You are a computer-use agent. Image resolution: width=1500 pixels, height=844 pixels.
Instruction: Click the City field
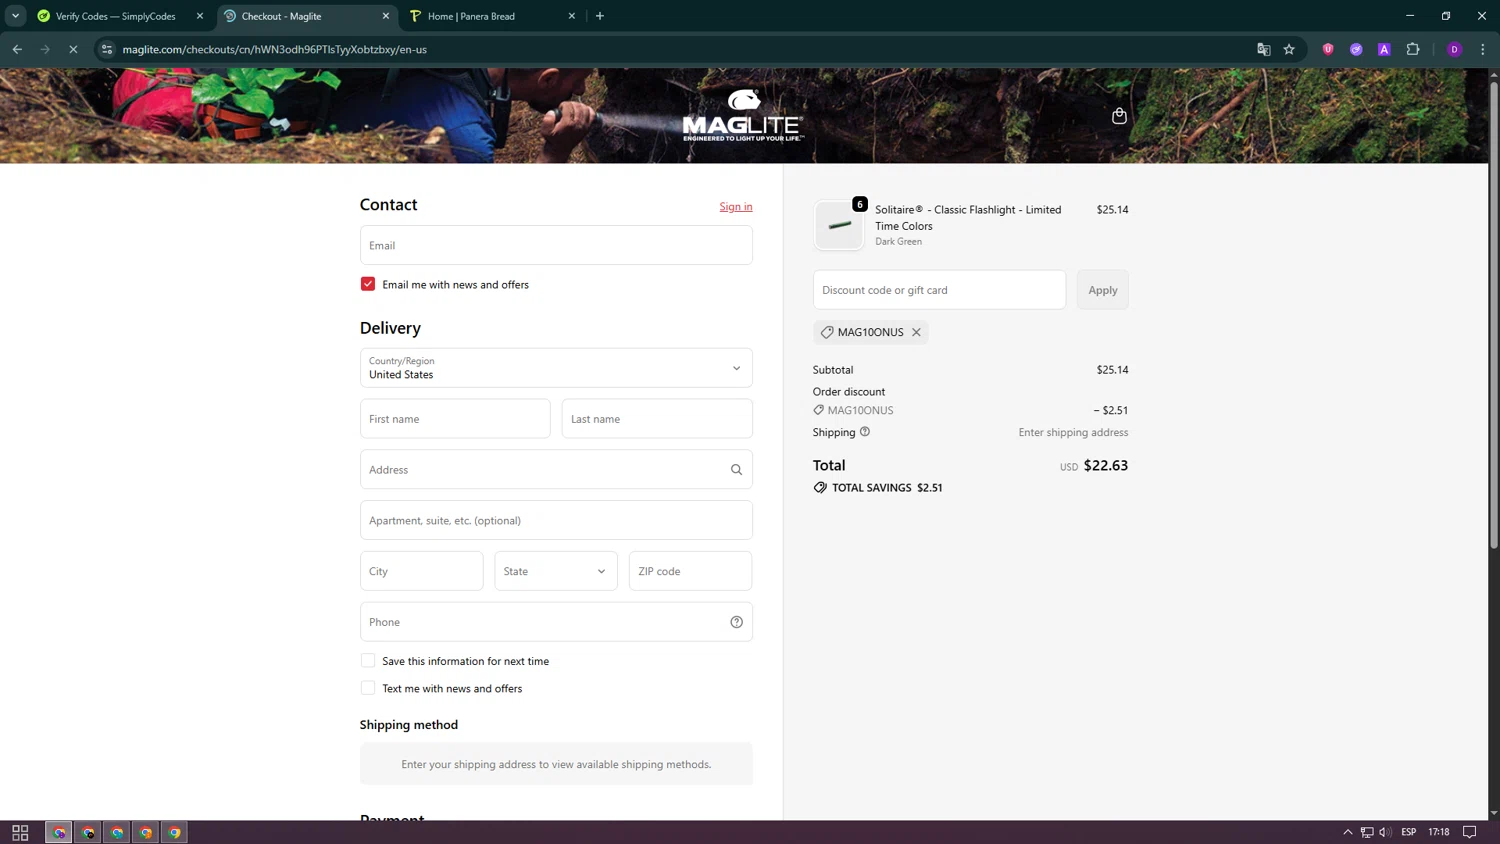(x=421, y=571)
